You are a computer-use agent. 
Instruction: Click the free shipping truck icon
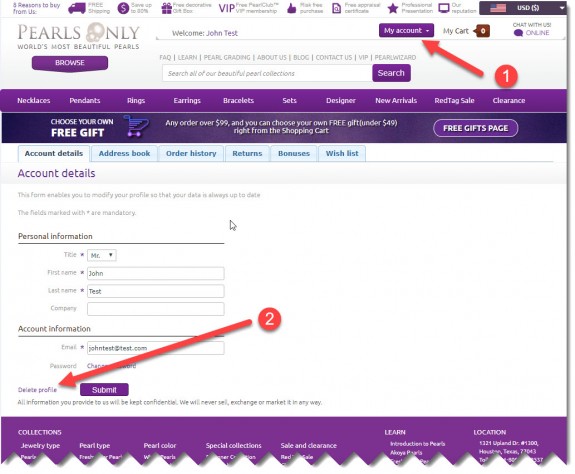tap(77, 8)
